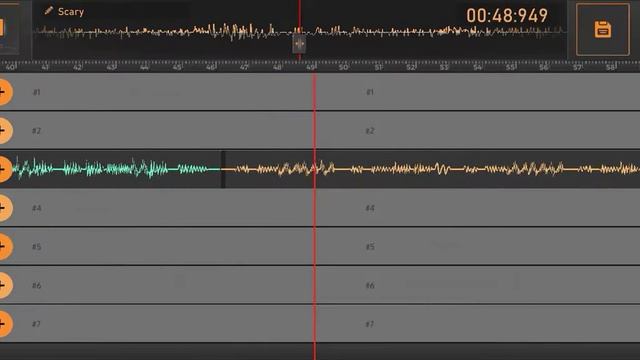
Task: Click the left #4 track label
Action: (36, 208)
